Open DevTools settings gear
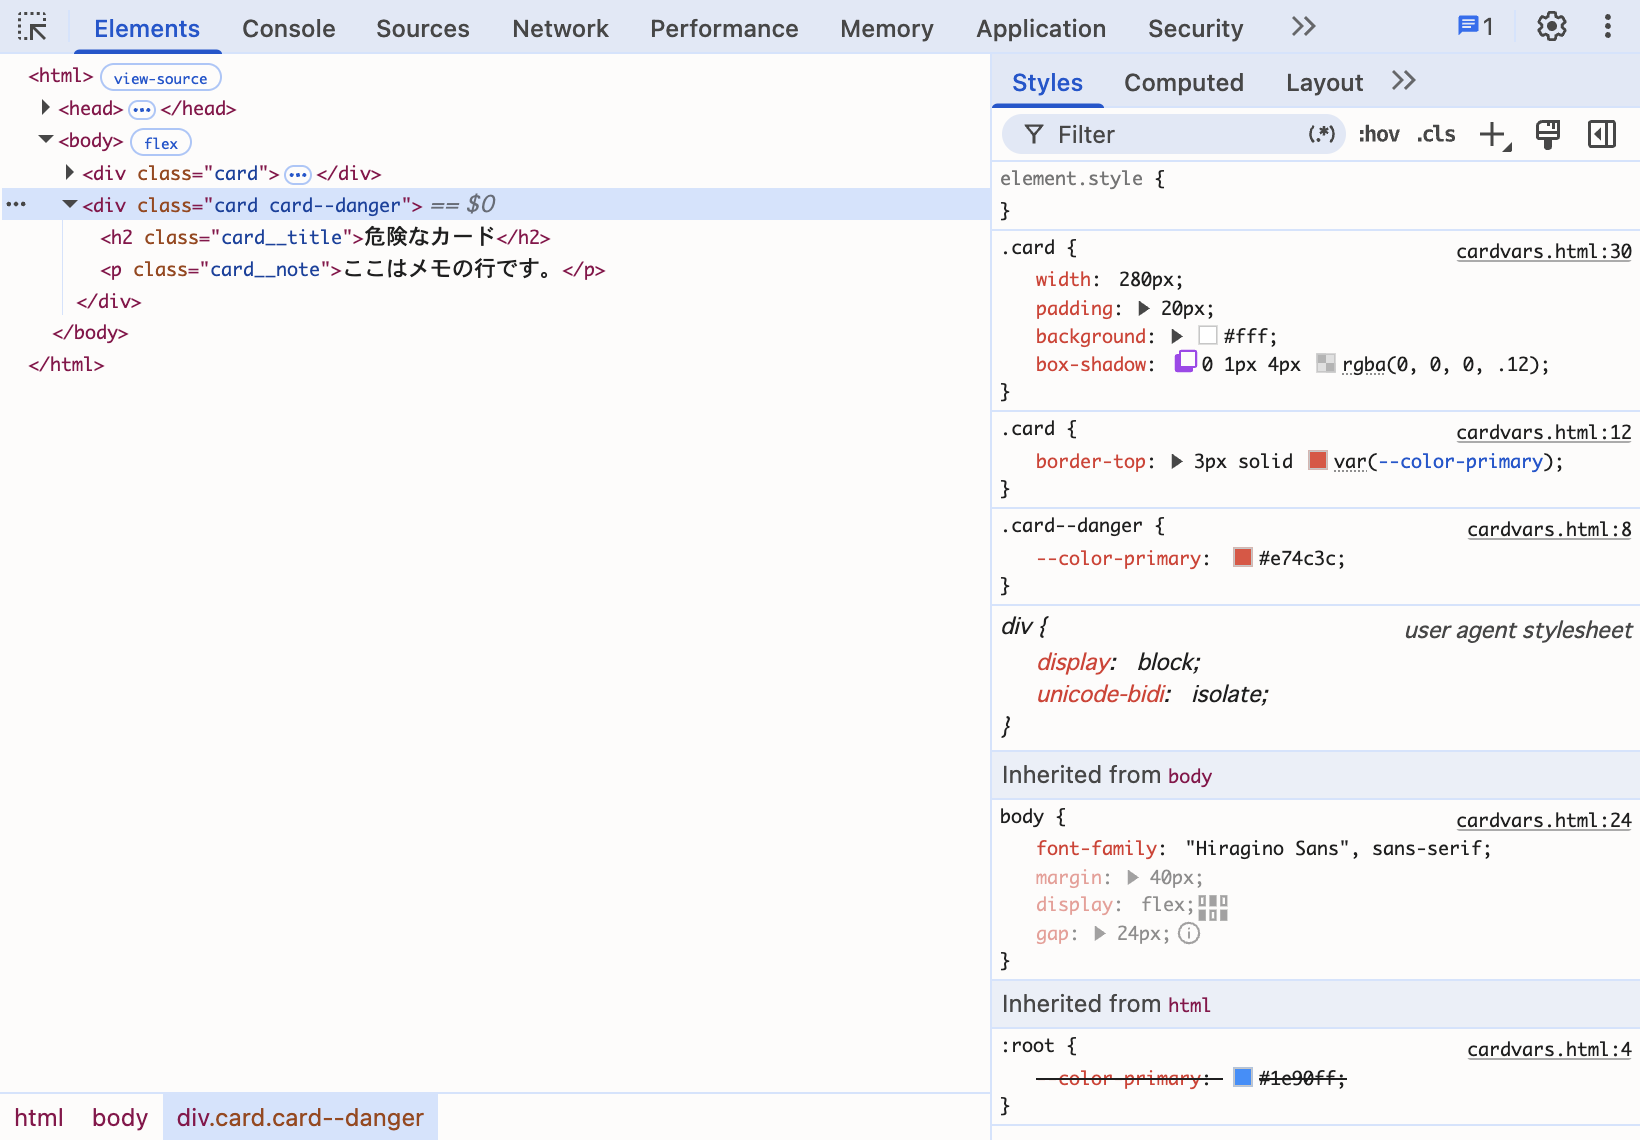Screen dimensions: 1640x1140 click(1551, 27)
